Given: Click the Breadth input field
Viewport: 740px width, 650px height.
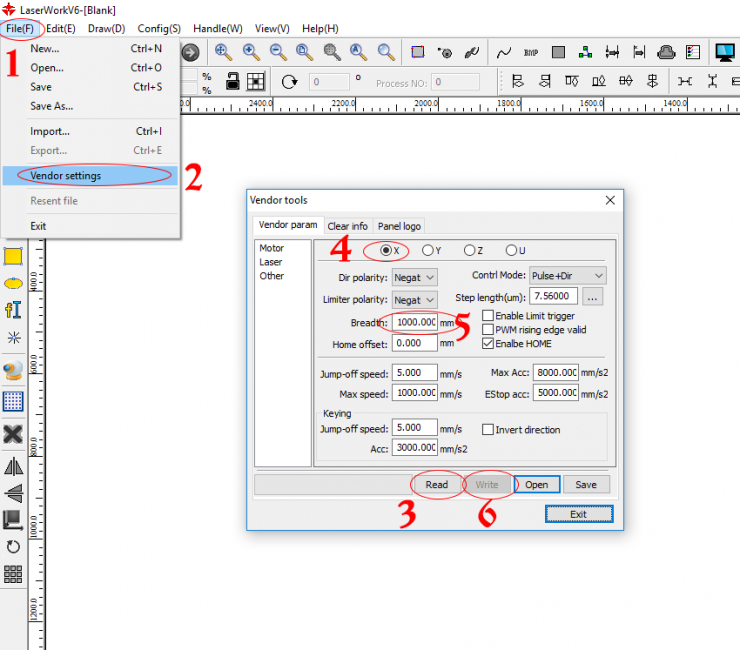Looking at the screenshot, I should (414, 322).
